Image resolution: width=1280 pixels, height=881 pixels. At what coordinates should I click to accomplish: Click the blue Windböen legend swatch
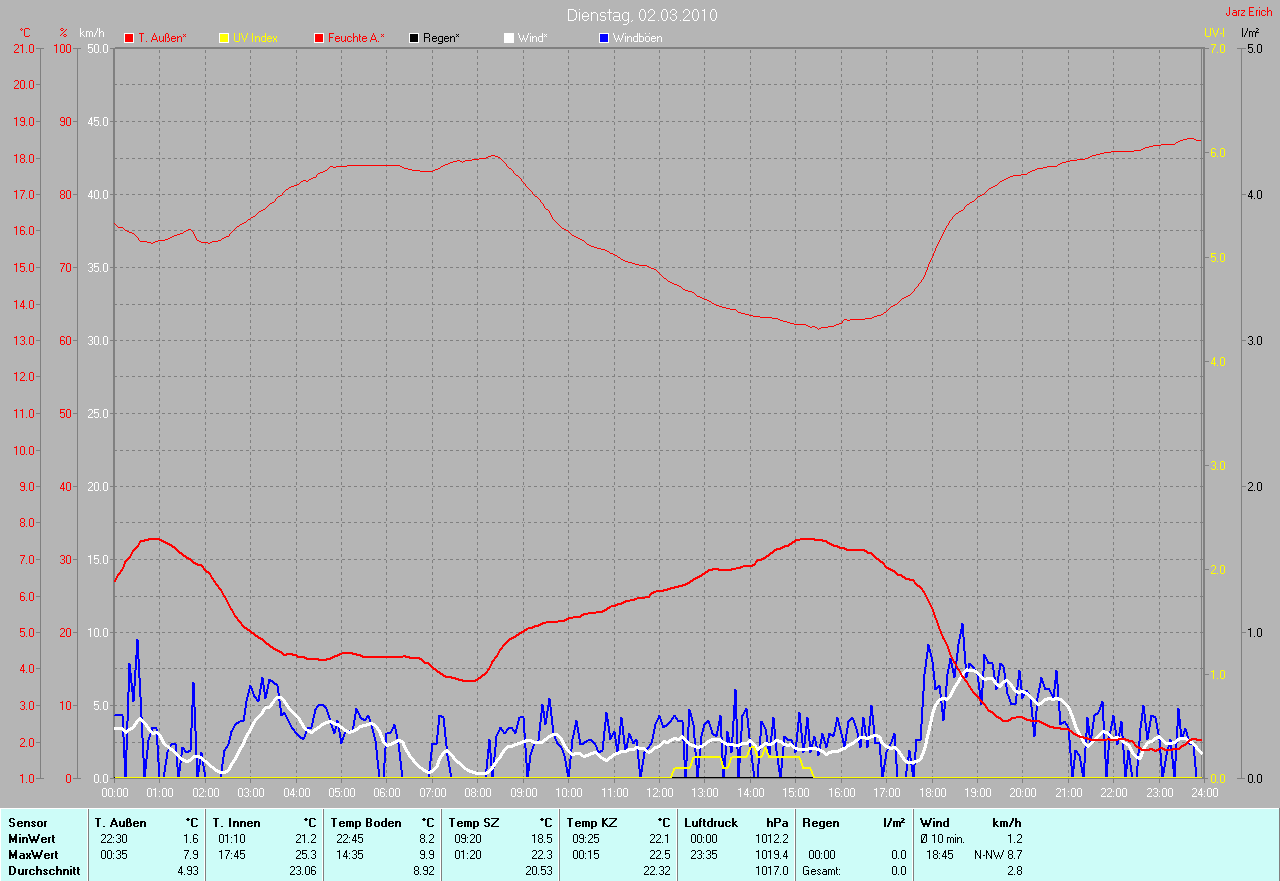pyautogui.click(x=603, y=38)
